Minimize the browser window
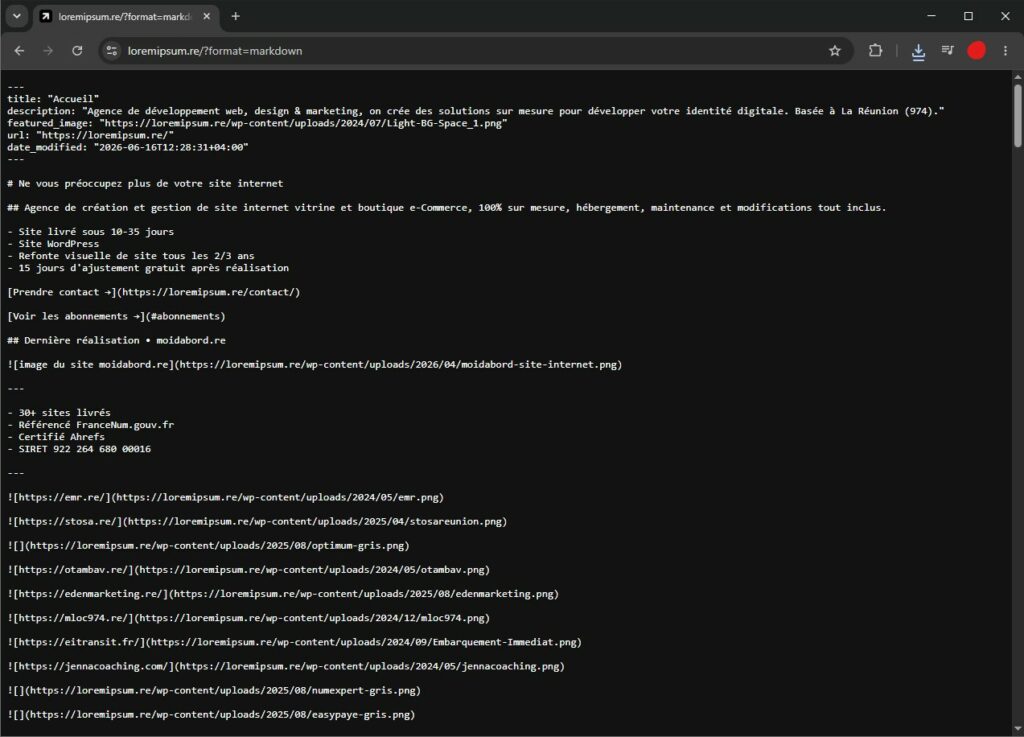This screenshot has width=1024, height=737. pos(931,16)
